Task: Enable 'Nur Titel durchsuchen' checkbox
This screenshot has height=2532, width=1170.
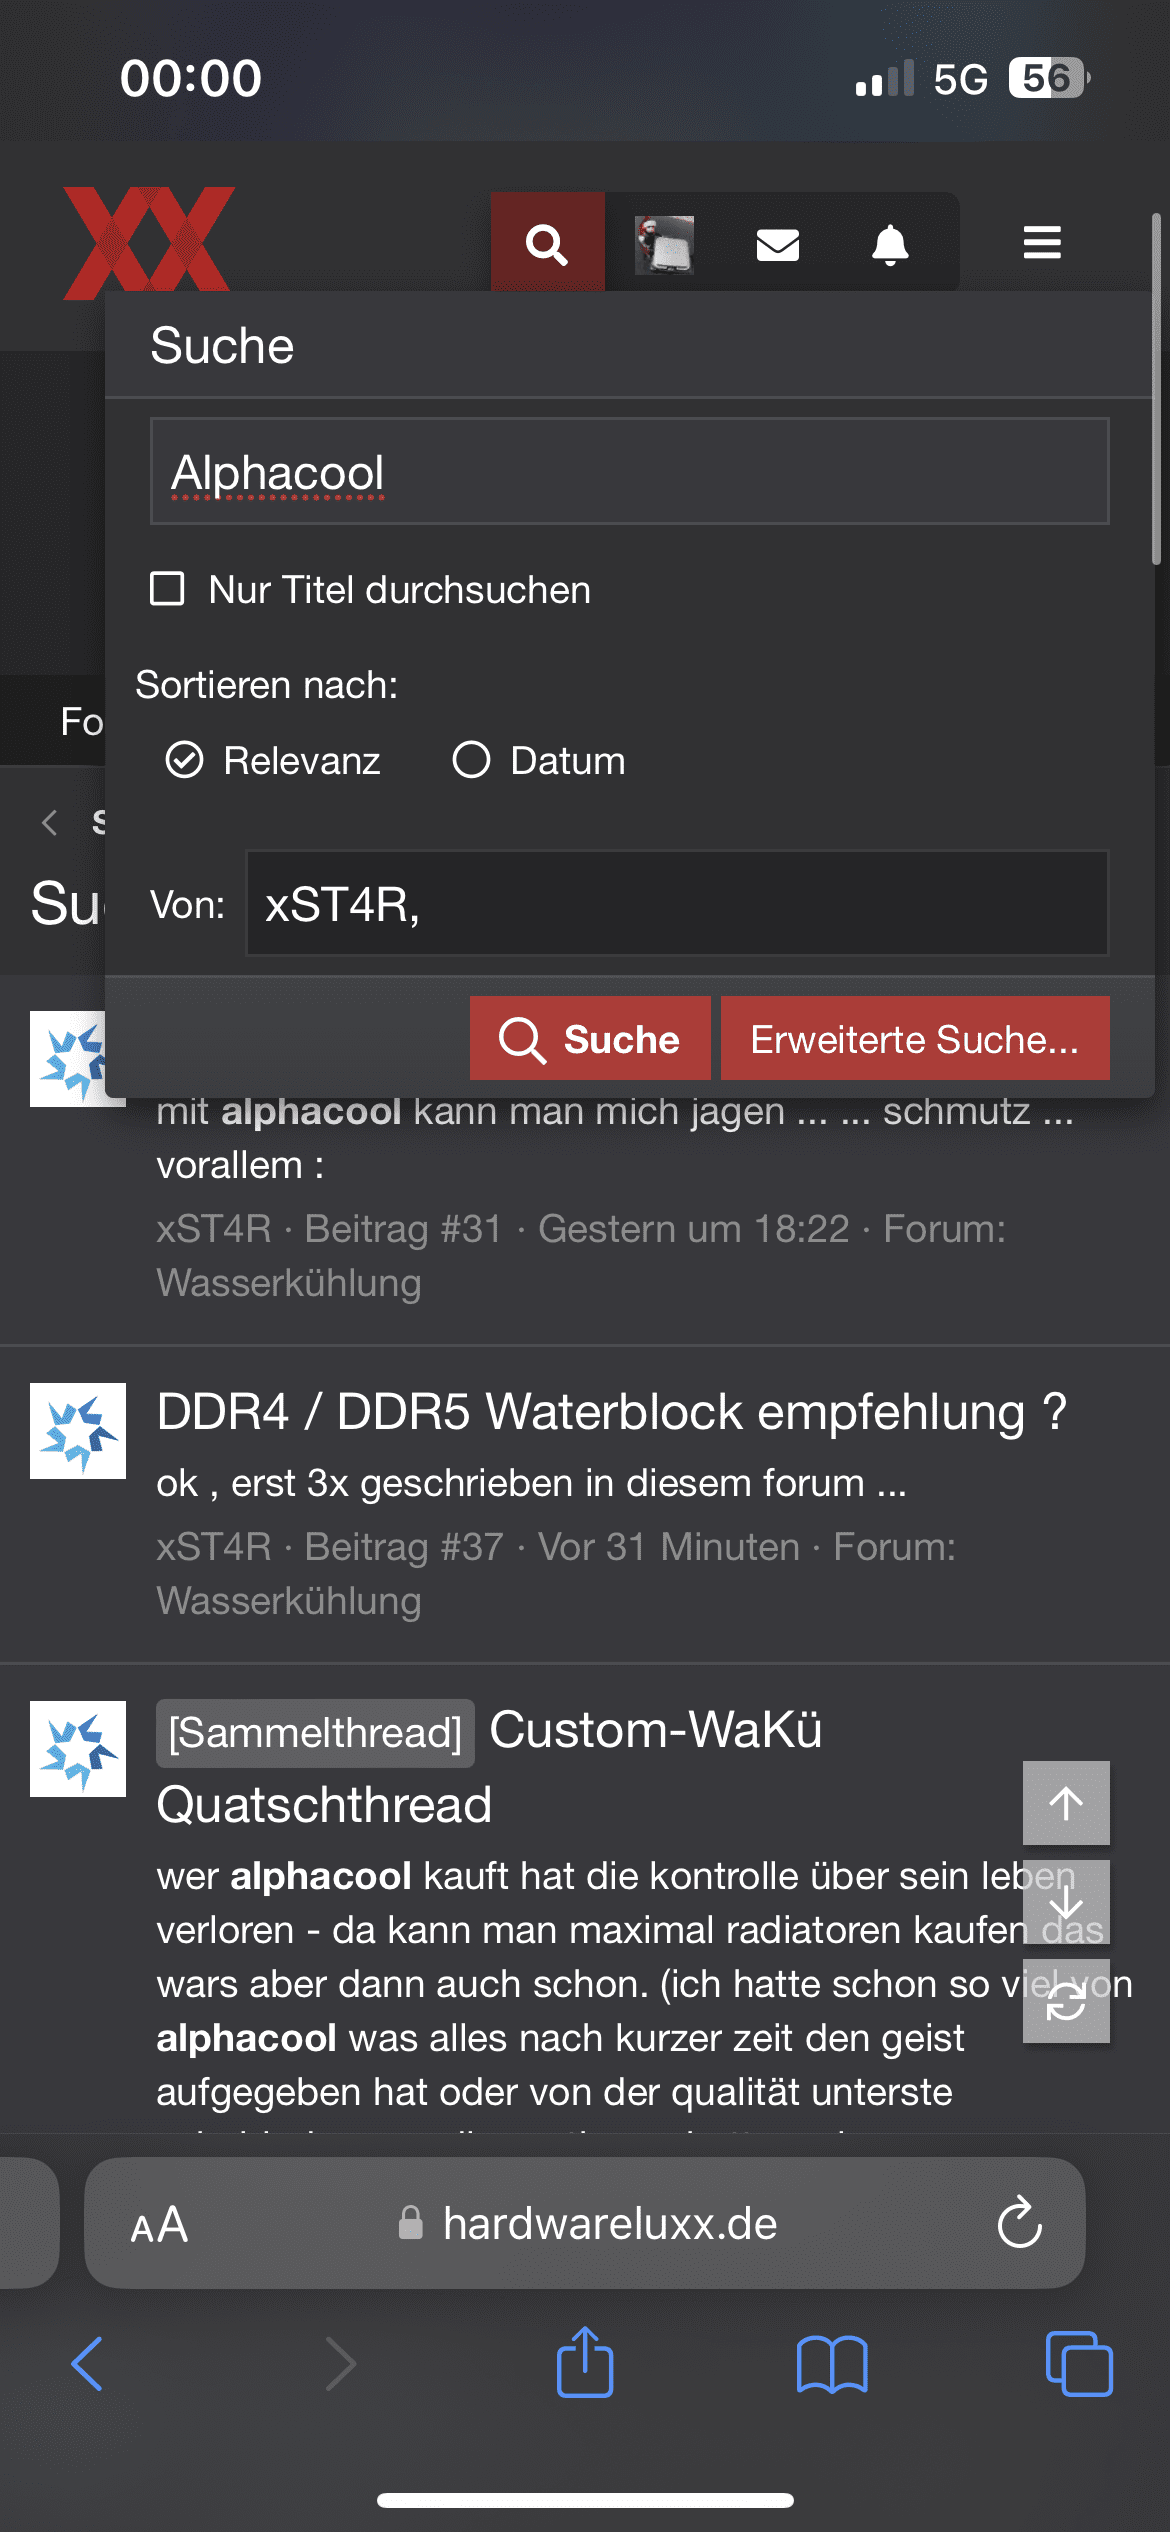Action: (x=167, y=589)
